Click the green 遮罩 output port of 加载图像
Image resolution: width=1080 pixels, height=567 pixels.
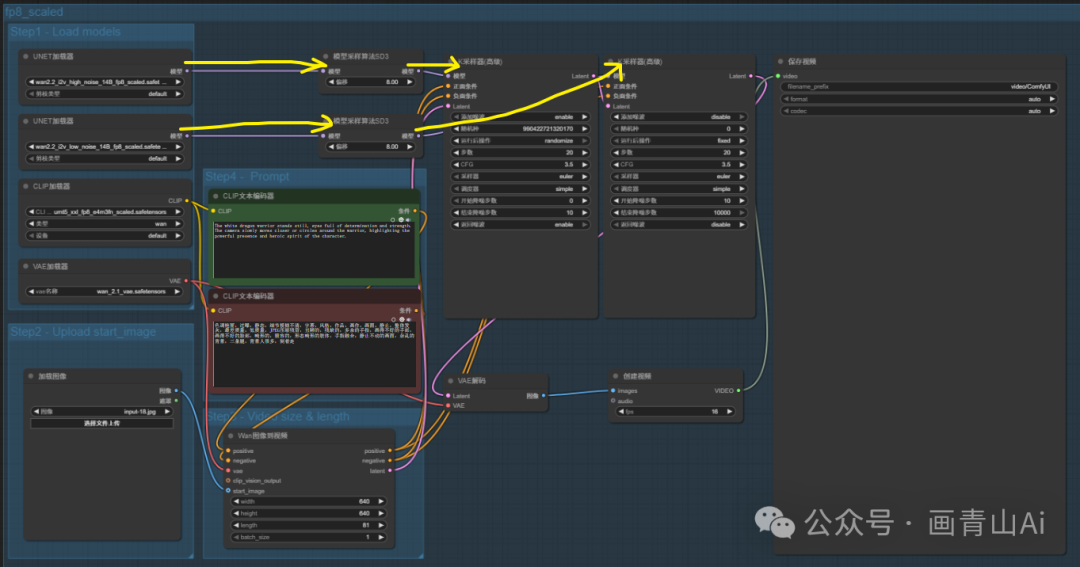[176, 401]
